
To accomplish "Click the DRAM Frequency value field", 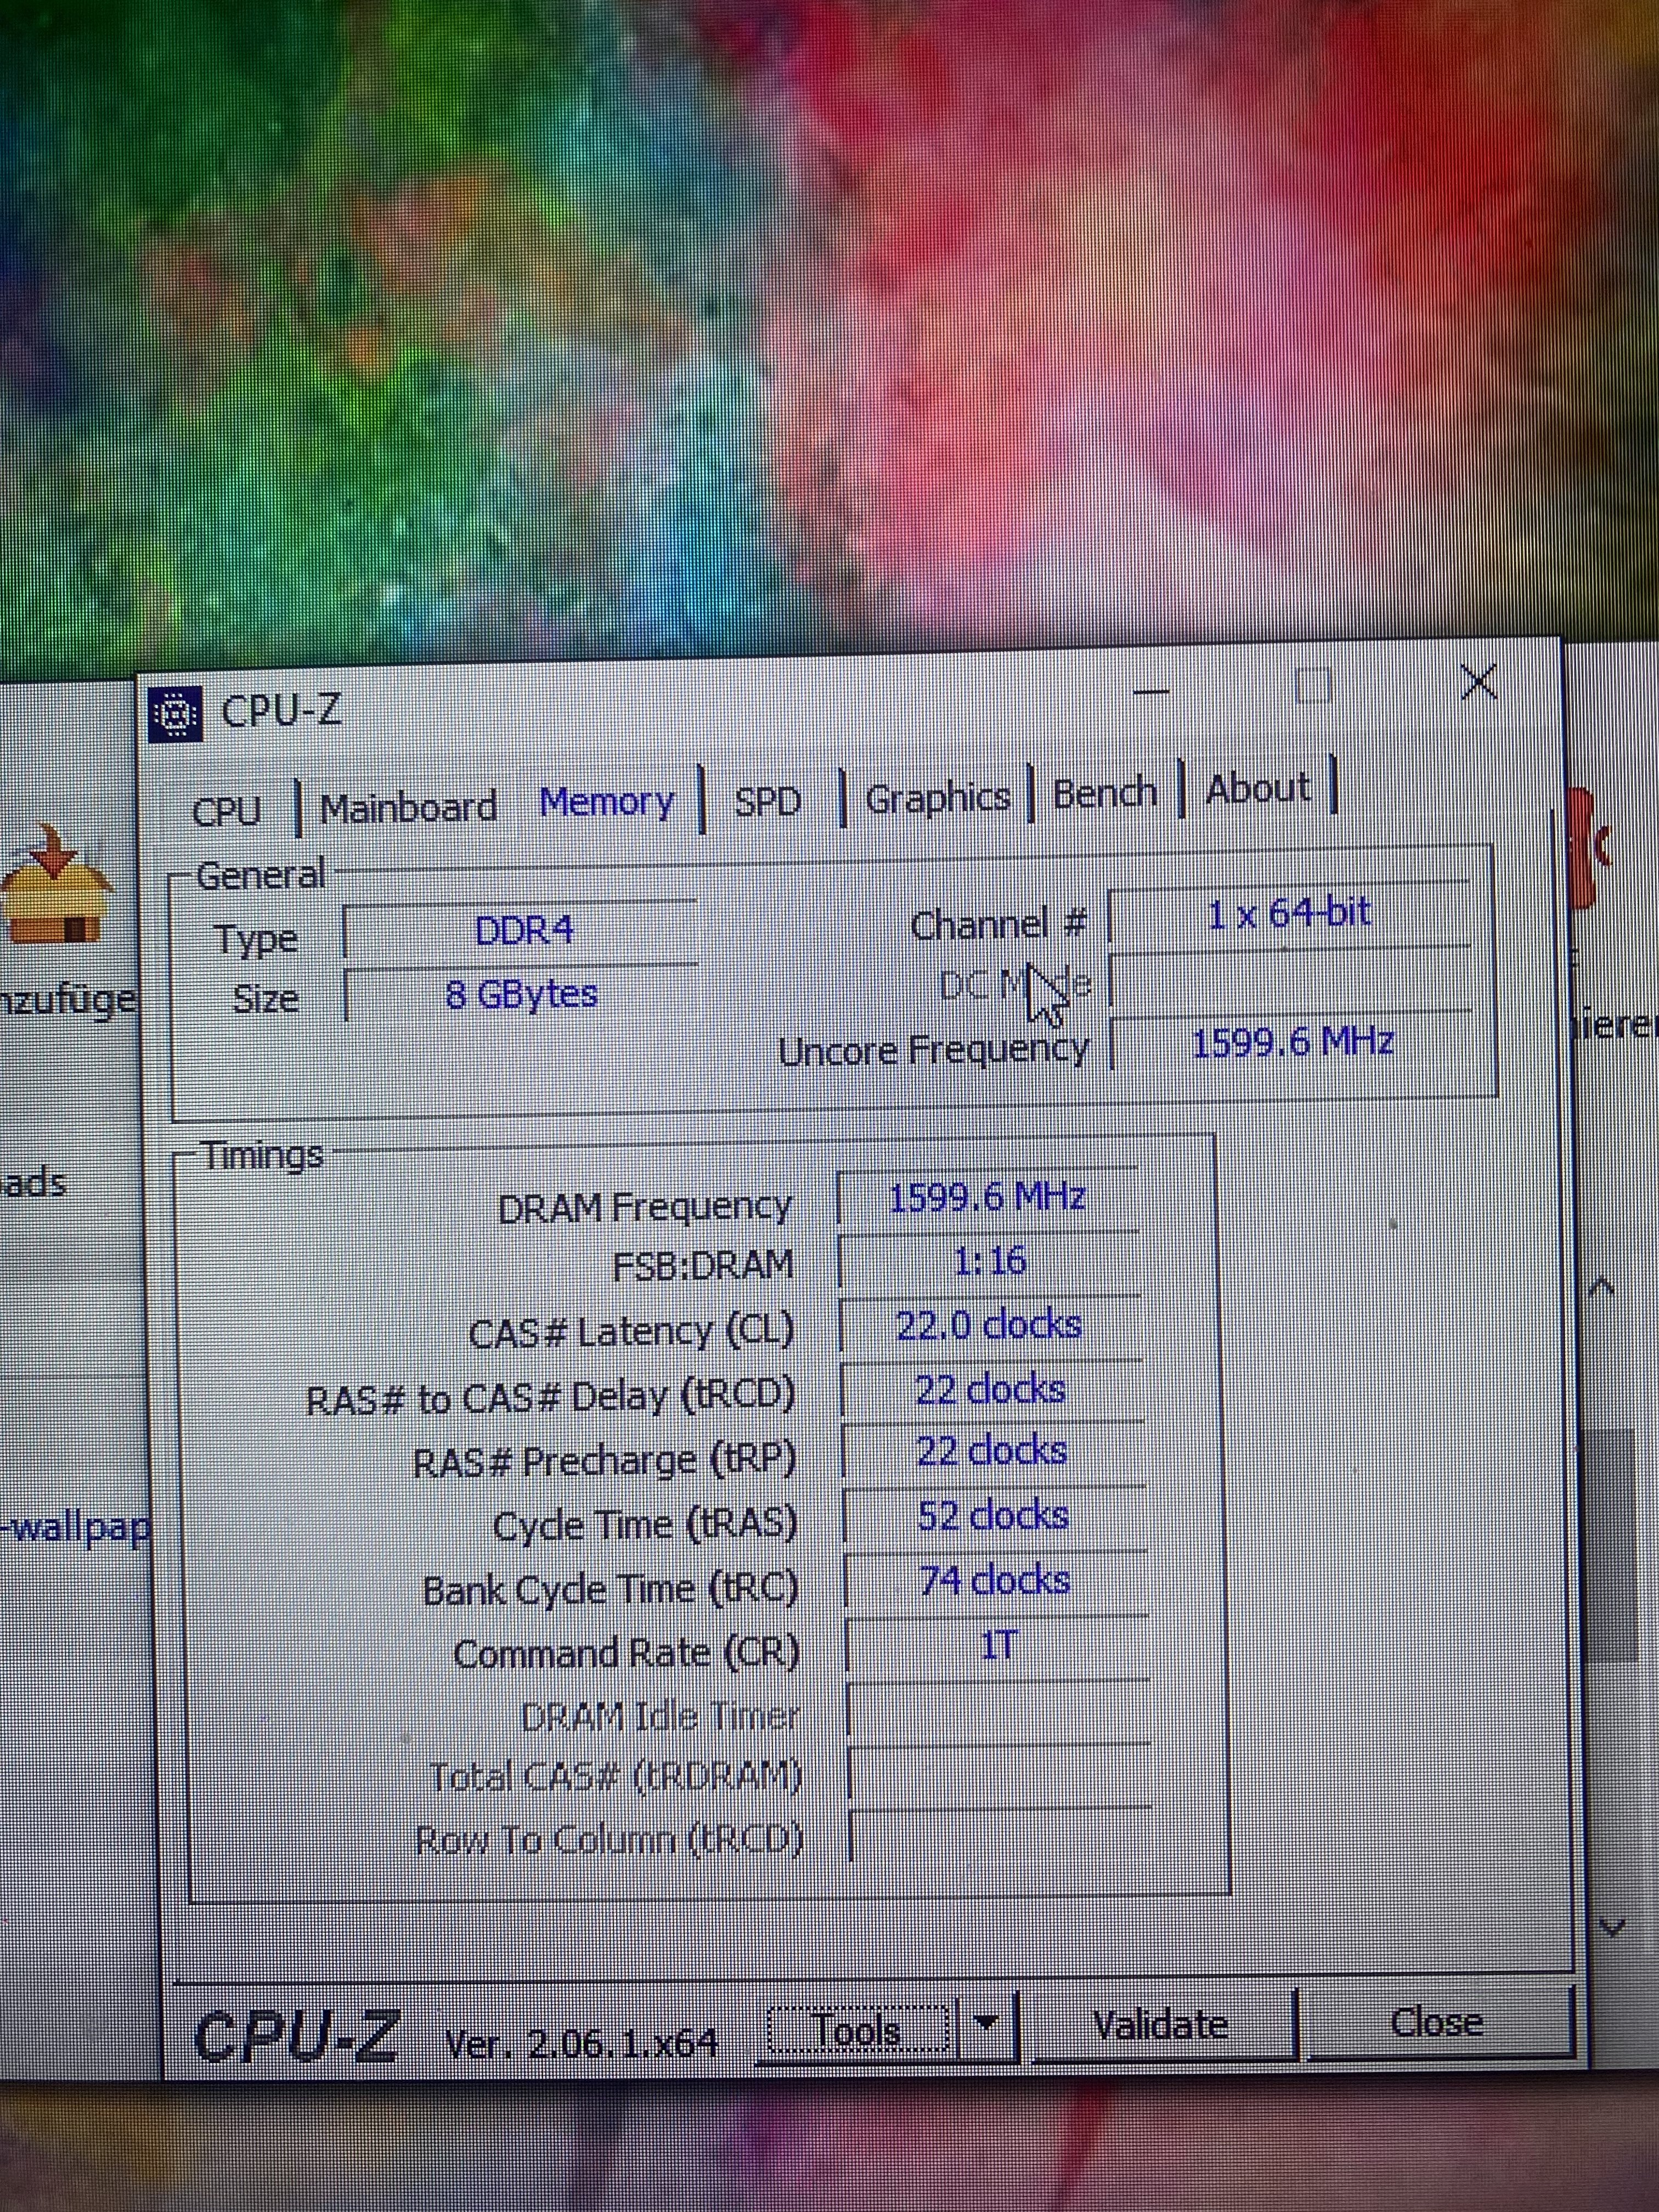I will click(987, 1197).
